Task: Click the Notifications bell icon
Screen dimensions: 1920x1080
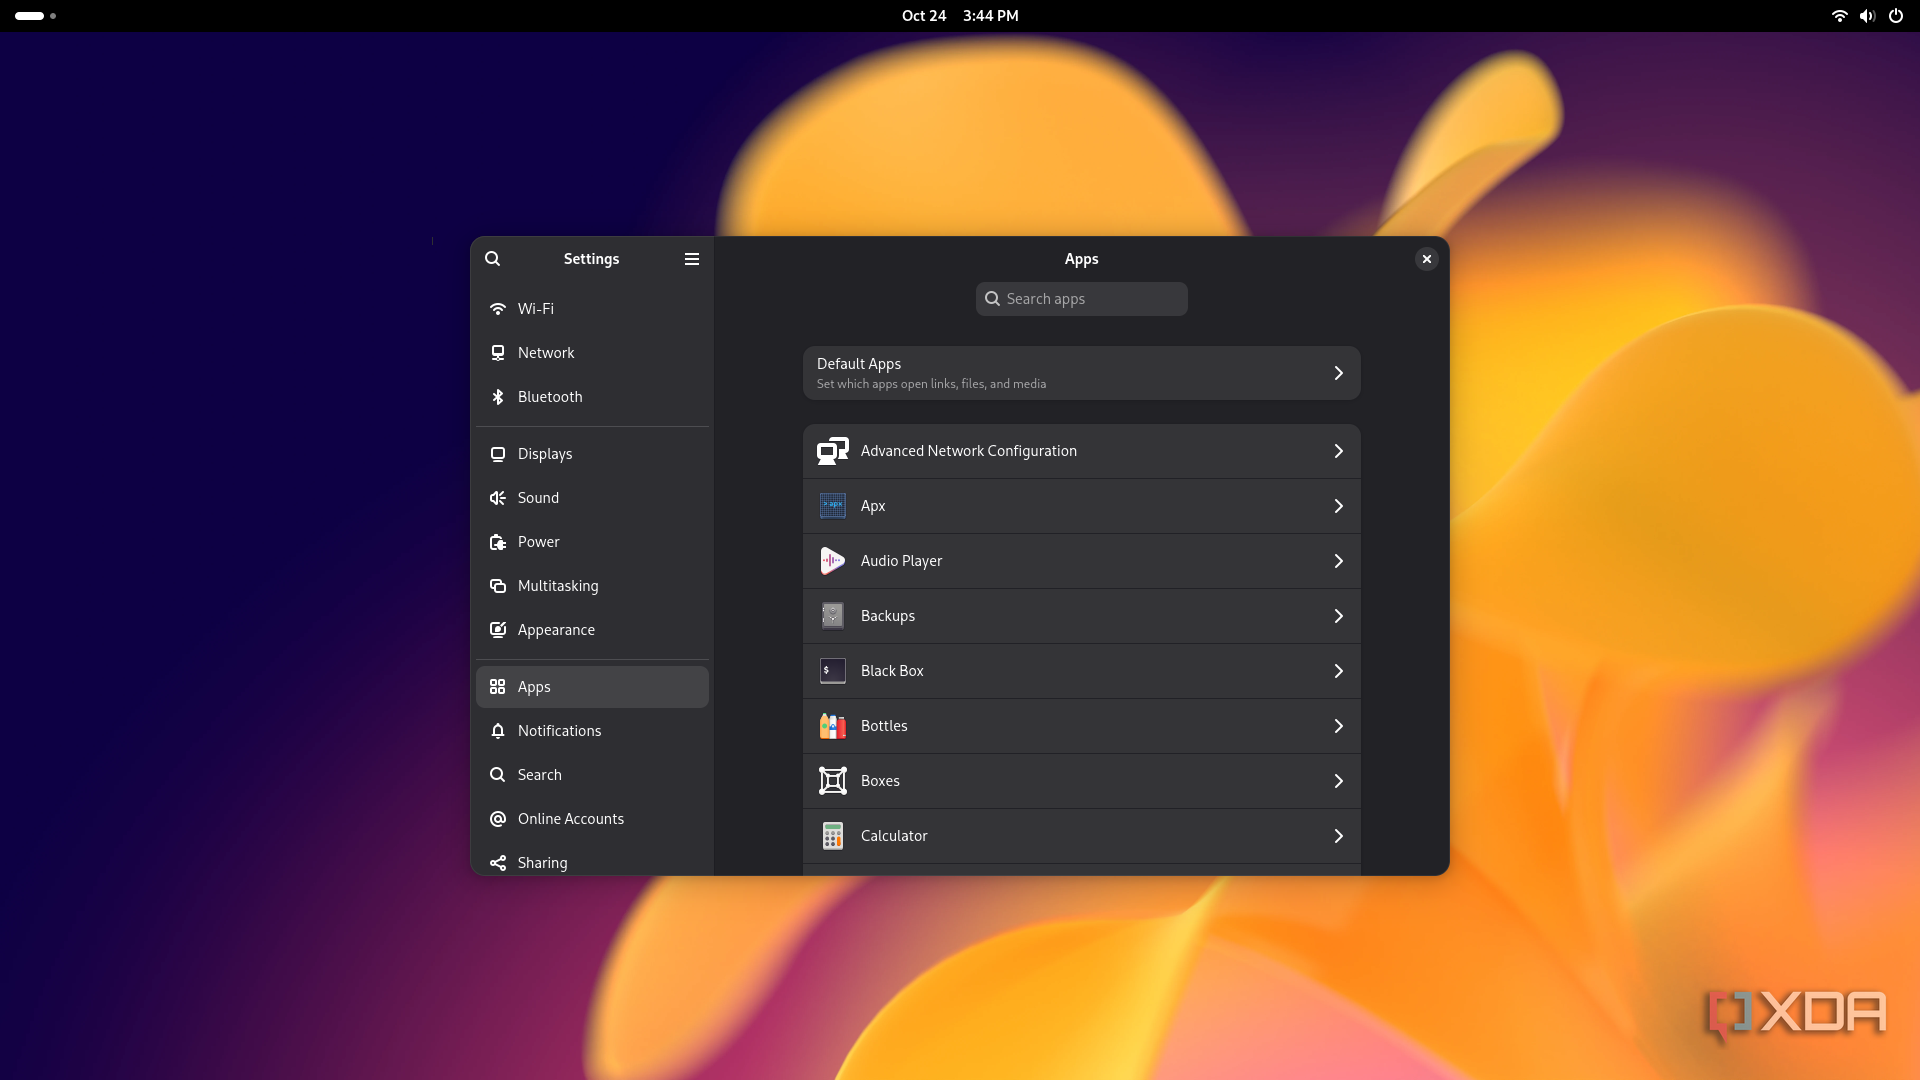Action: pos(498,731)
